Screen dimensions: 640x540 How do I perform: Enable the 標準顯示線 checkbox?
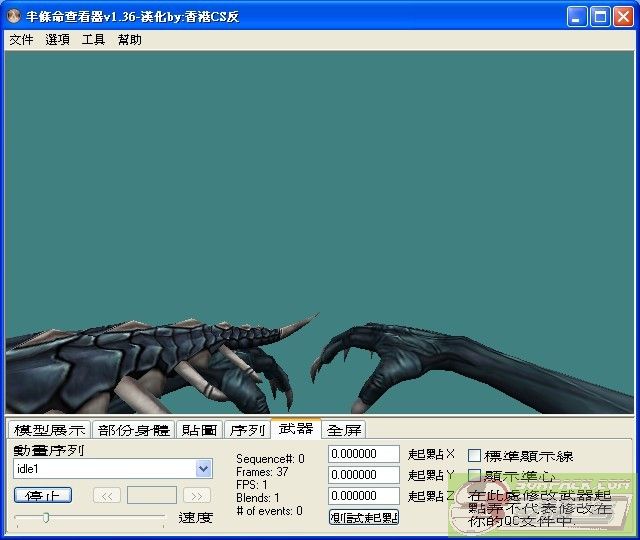click(475, 456)
